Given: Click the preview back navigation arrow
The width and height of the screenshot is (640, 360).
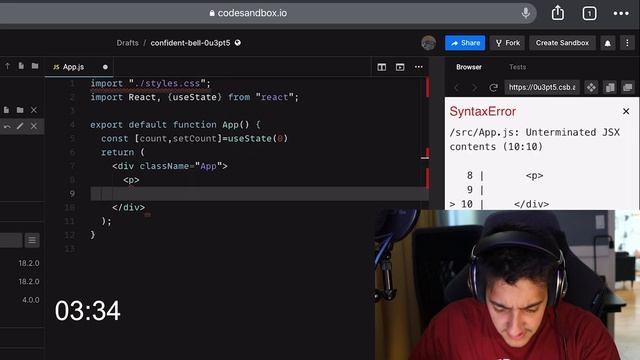Looking at the screenshot, I should [457, 87].
